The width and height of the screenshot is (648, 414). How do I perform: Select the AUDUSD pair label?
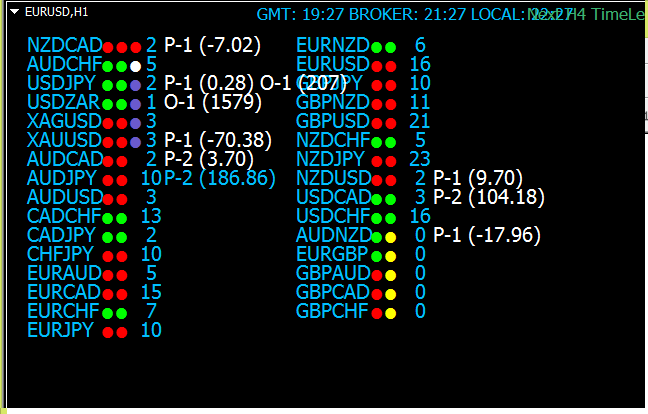click(65, 197)
